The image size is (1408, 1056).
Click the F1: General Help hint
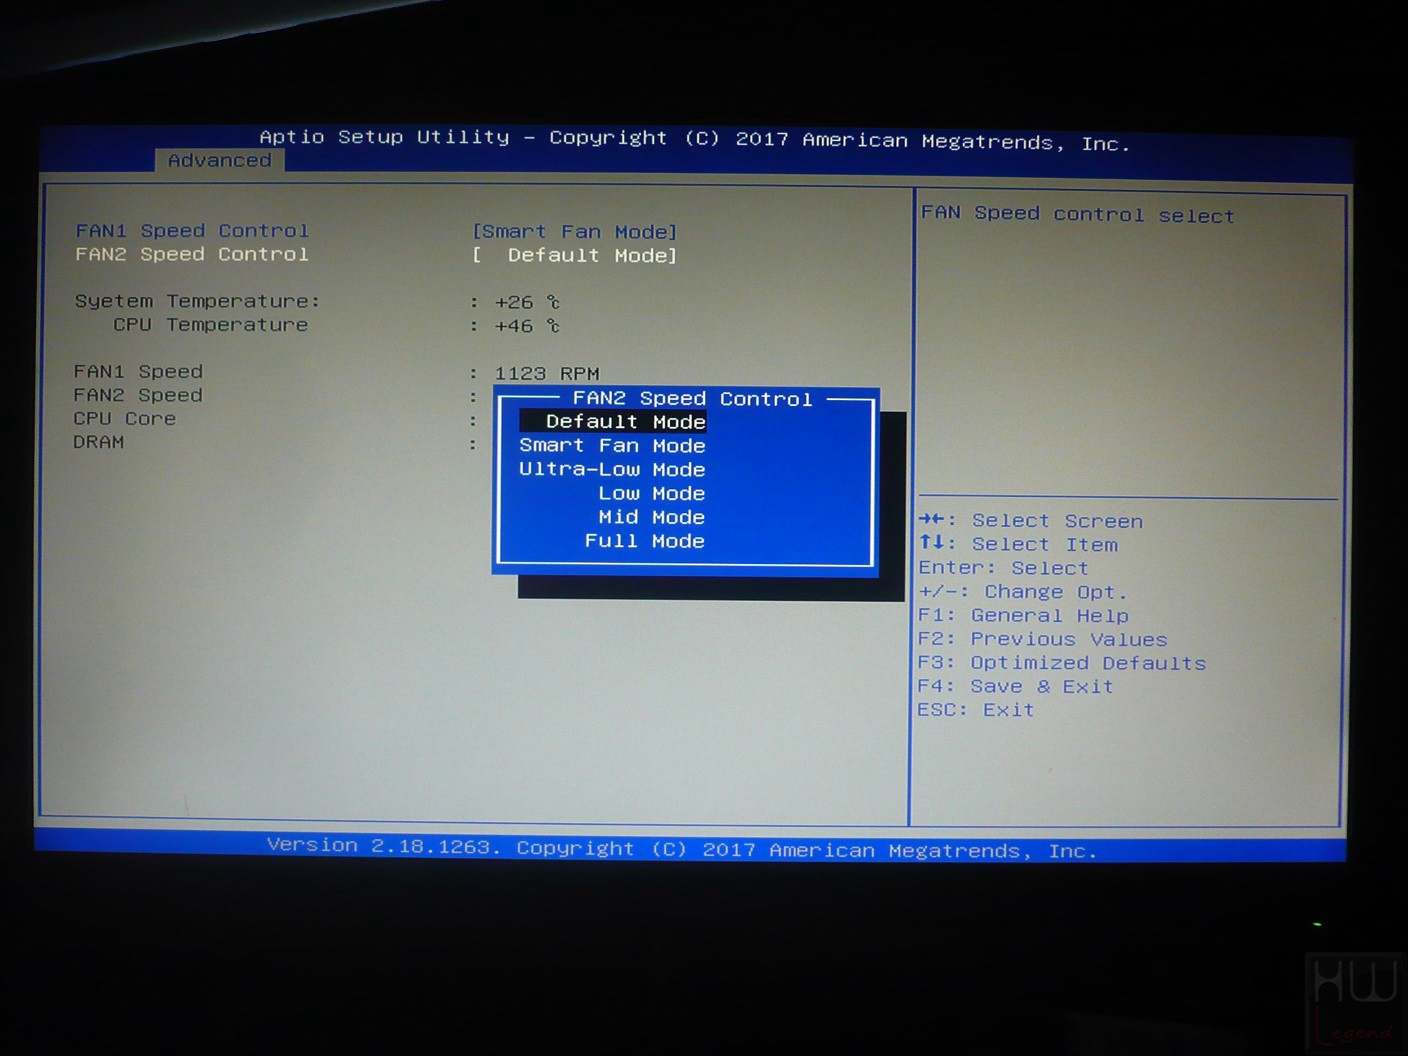pyautogui.click(x=1024, y=615)
